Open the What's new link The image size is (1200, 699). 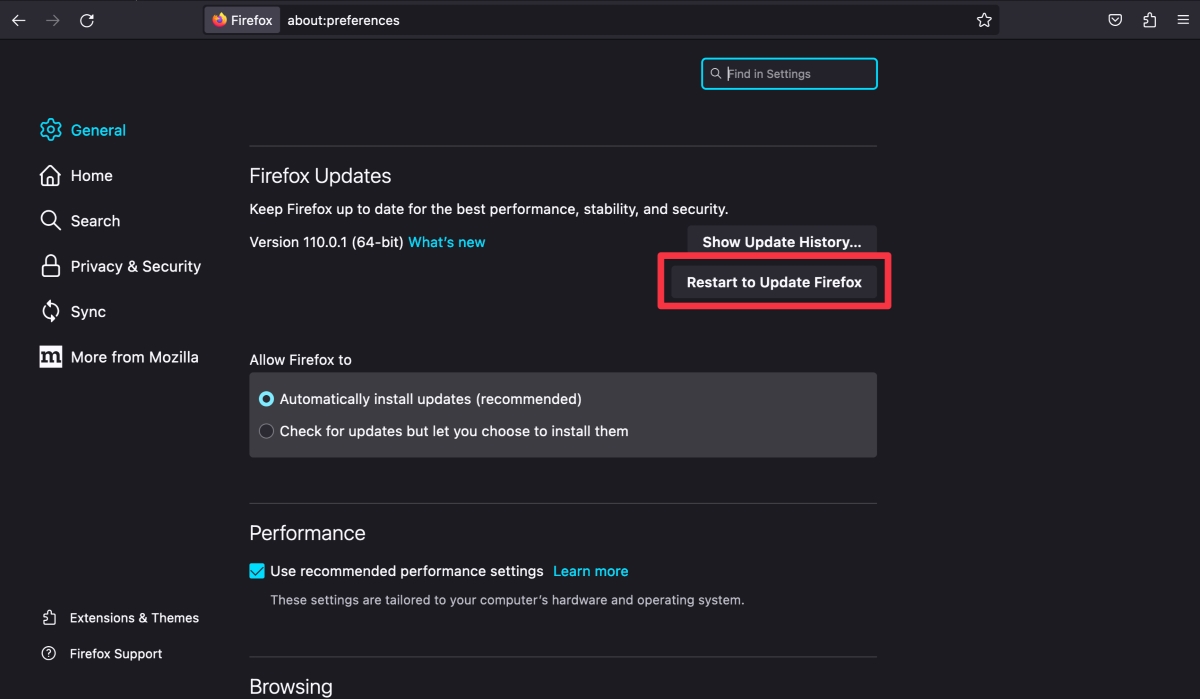click(x=446, y=241)
